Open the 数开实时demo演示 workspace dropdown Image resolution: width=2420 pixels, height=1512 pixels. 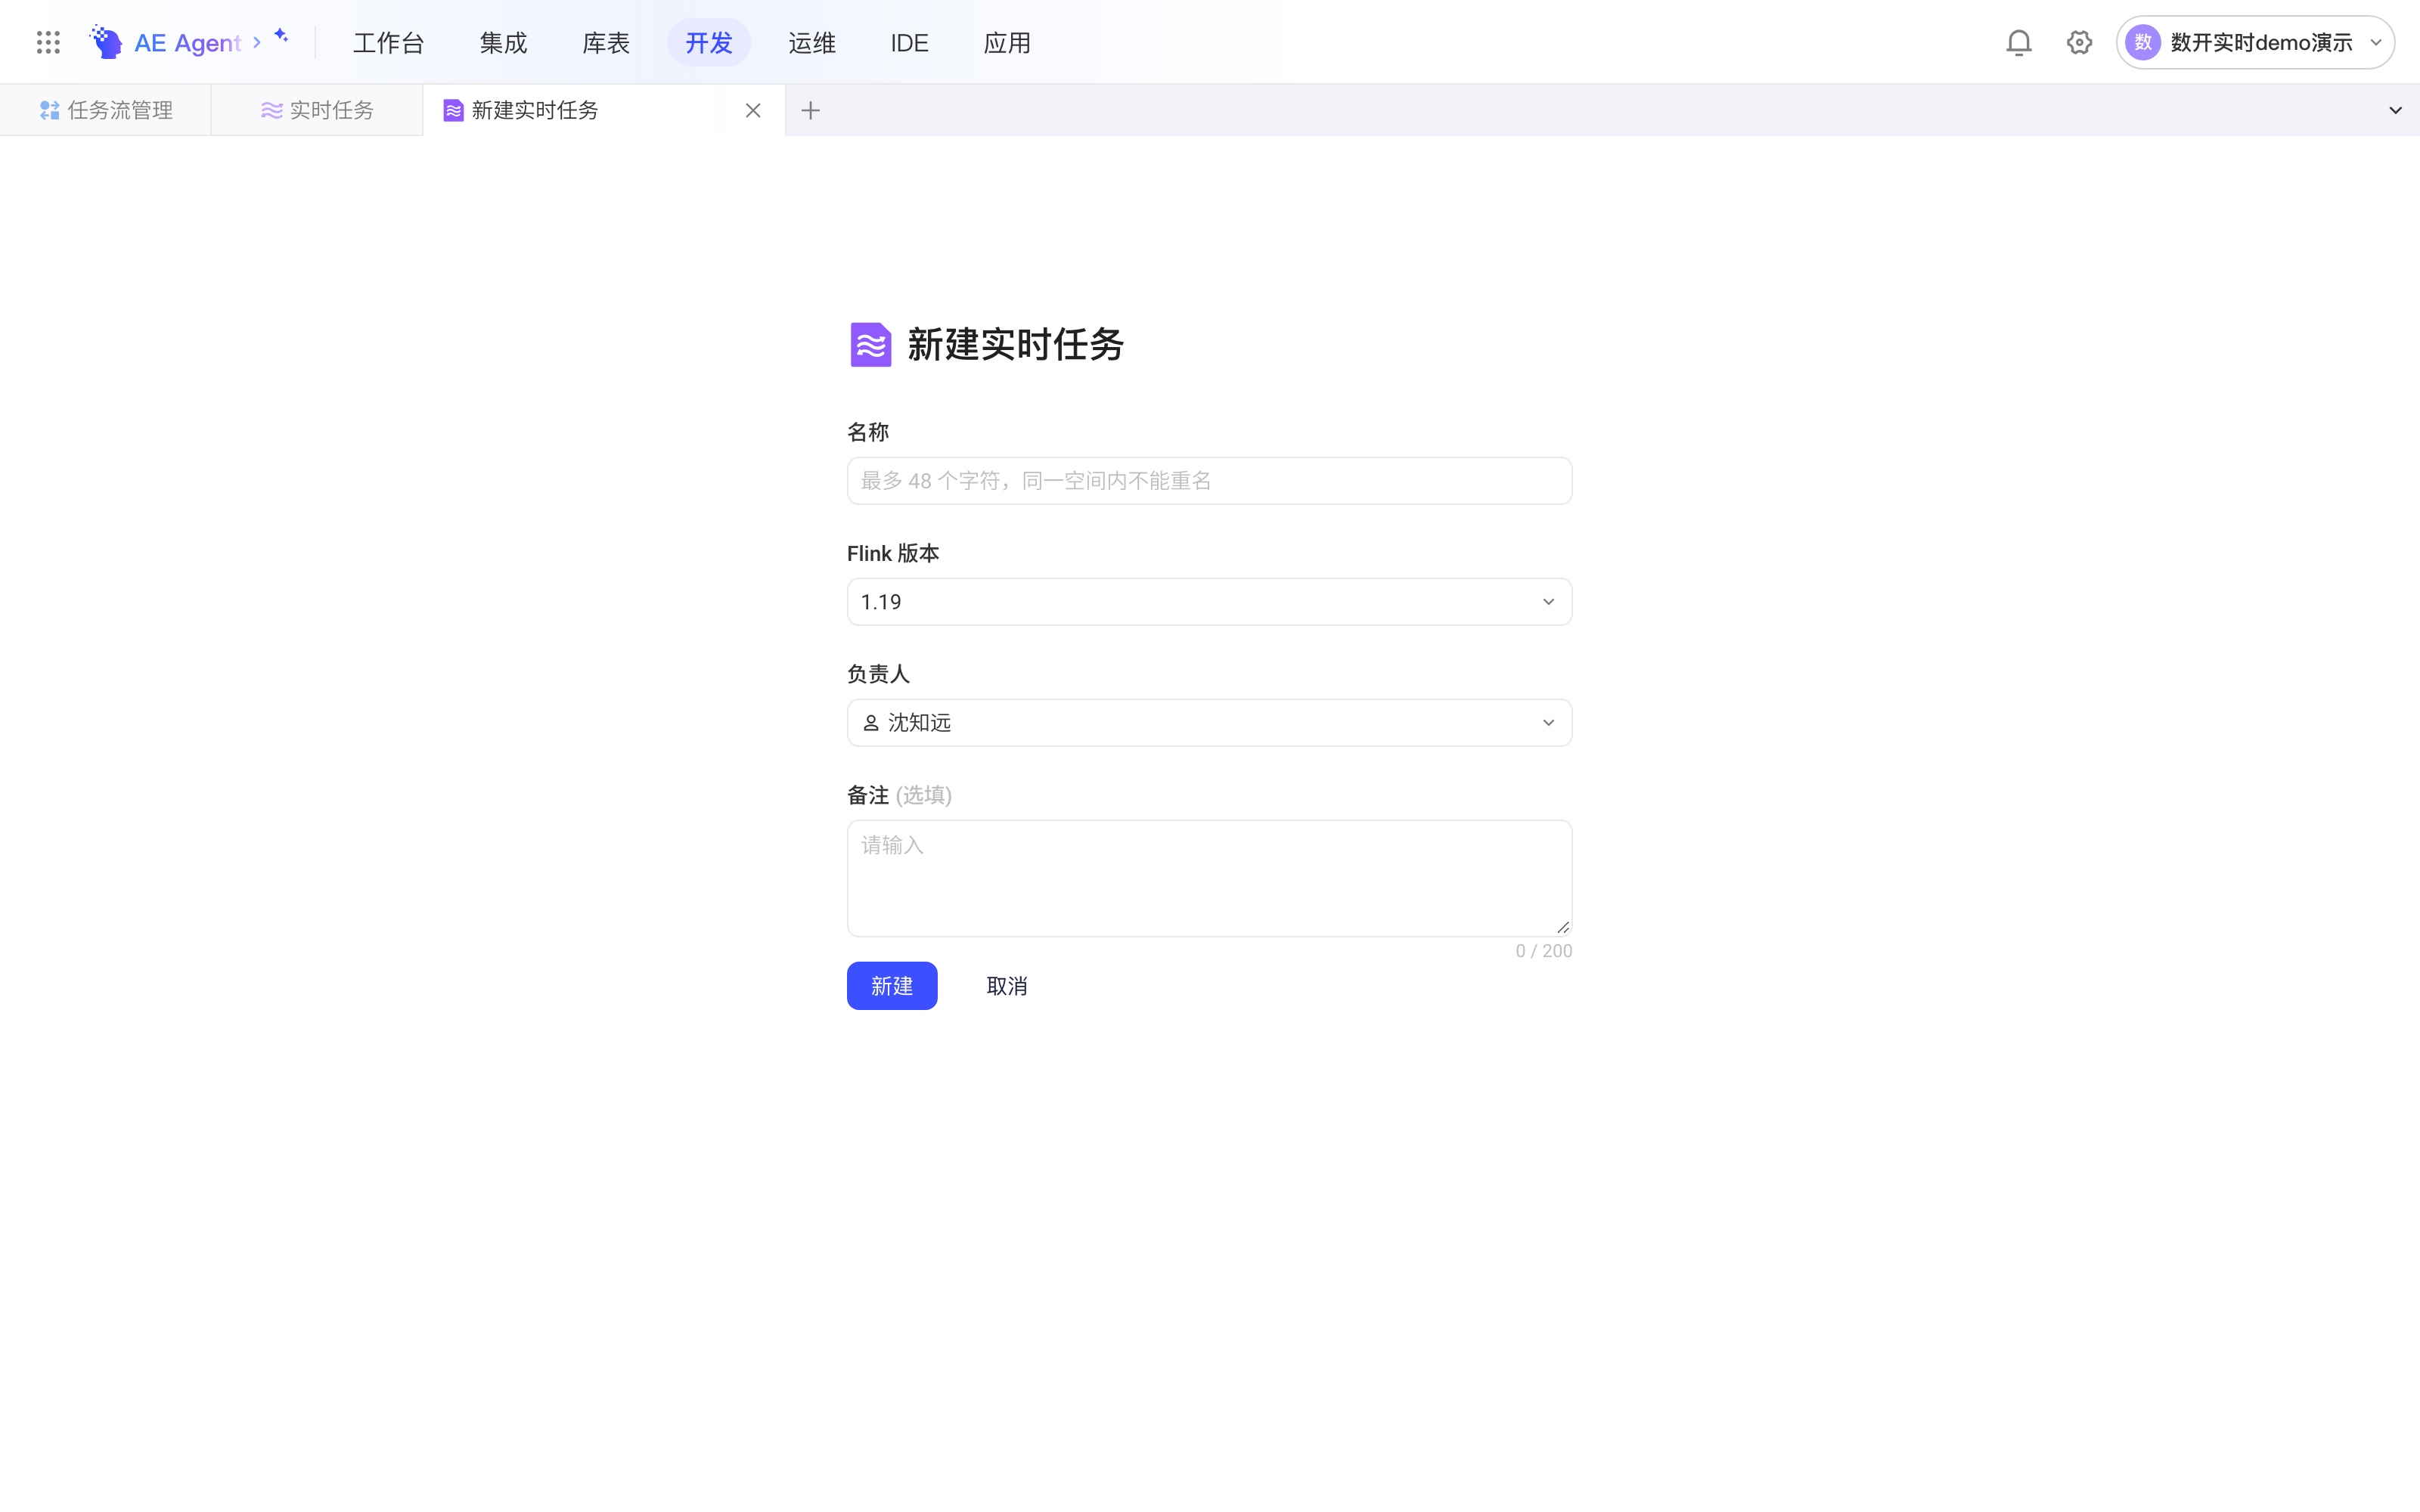coord(2255,42)
